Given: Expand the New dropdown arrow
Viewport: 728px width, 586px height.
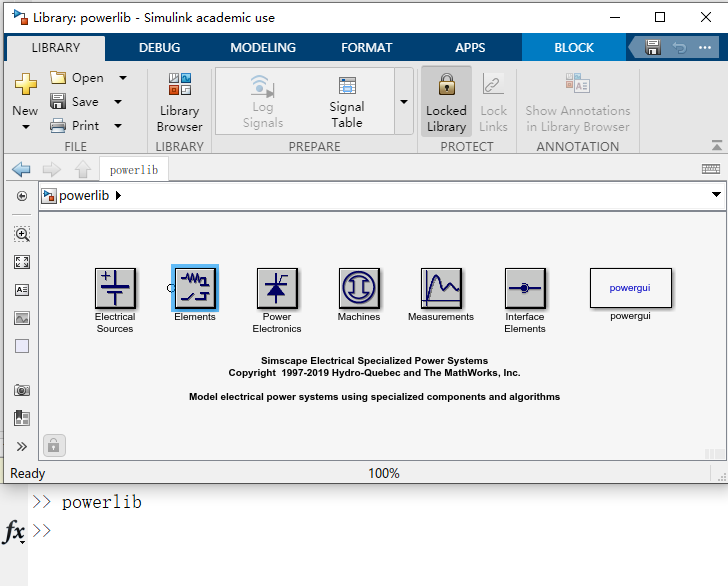Looking at the screenshot, I should point(26,127).
